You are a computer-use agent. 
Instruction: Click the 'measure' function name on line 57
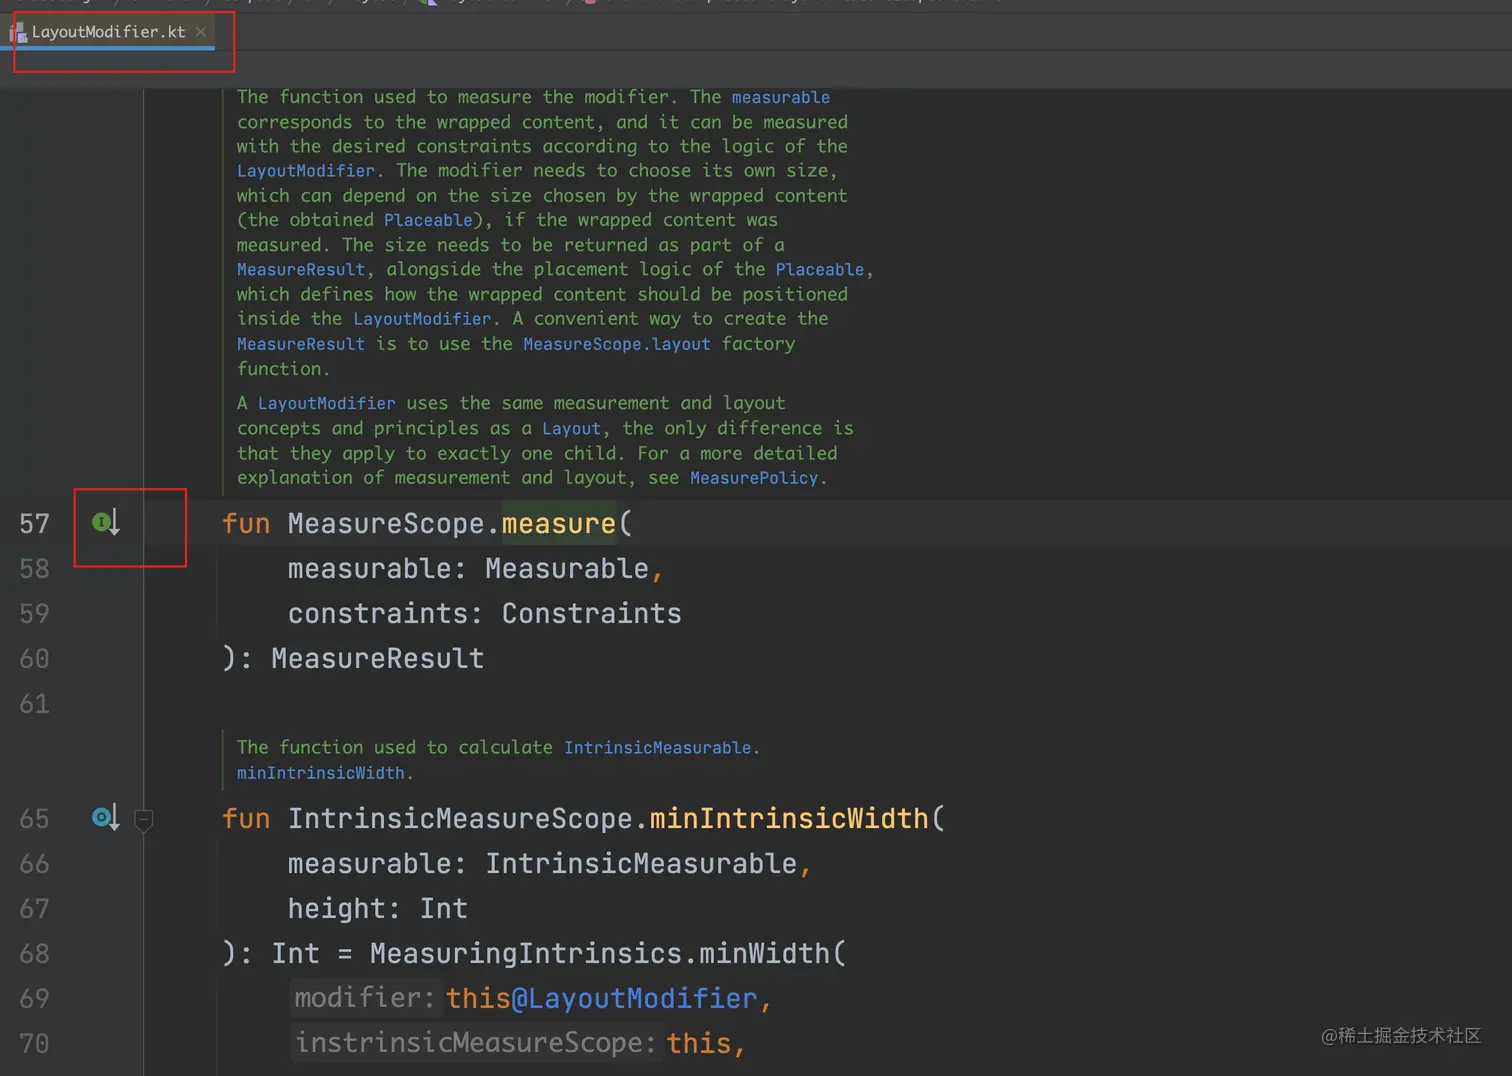click(x=559, y=523)
